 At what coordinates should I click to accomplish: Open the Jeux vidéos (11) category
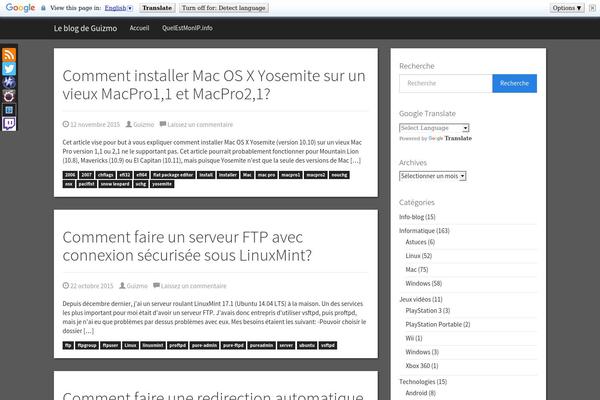[421, 299]
